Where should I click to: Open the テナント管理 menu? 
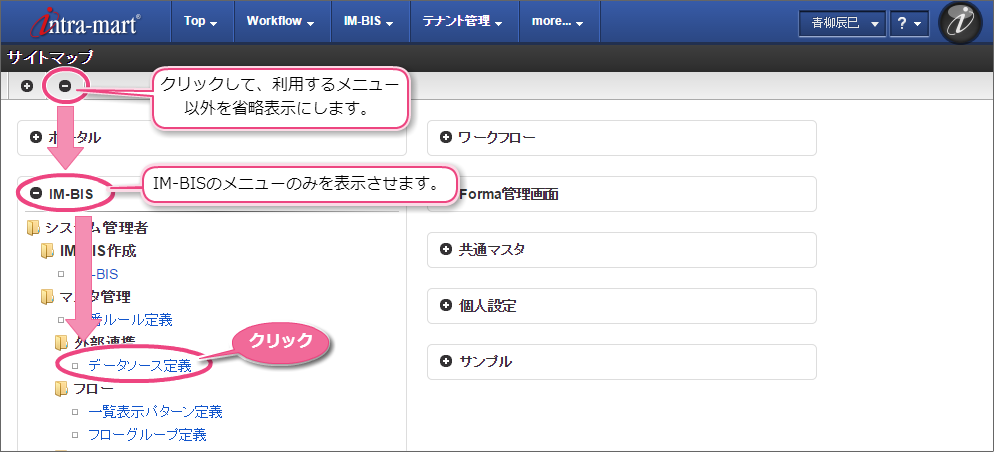click(463, 22)
